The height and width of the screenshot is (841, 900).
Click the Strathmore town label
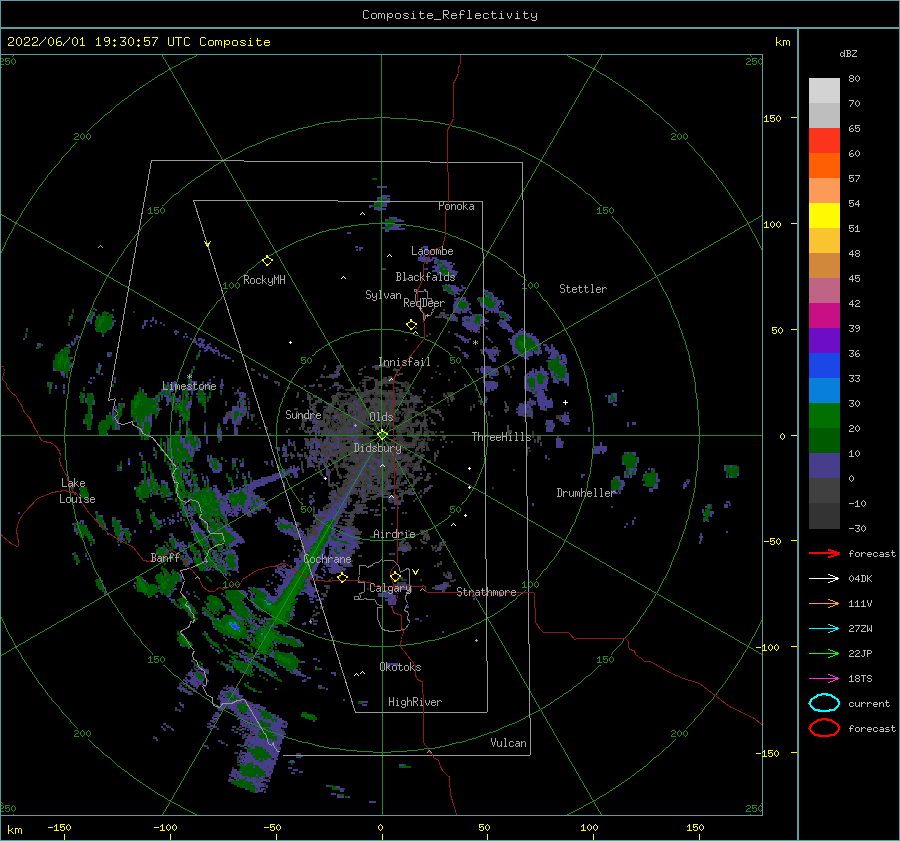pos(486,592)
